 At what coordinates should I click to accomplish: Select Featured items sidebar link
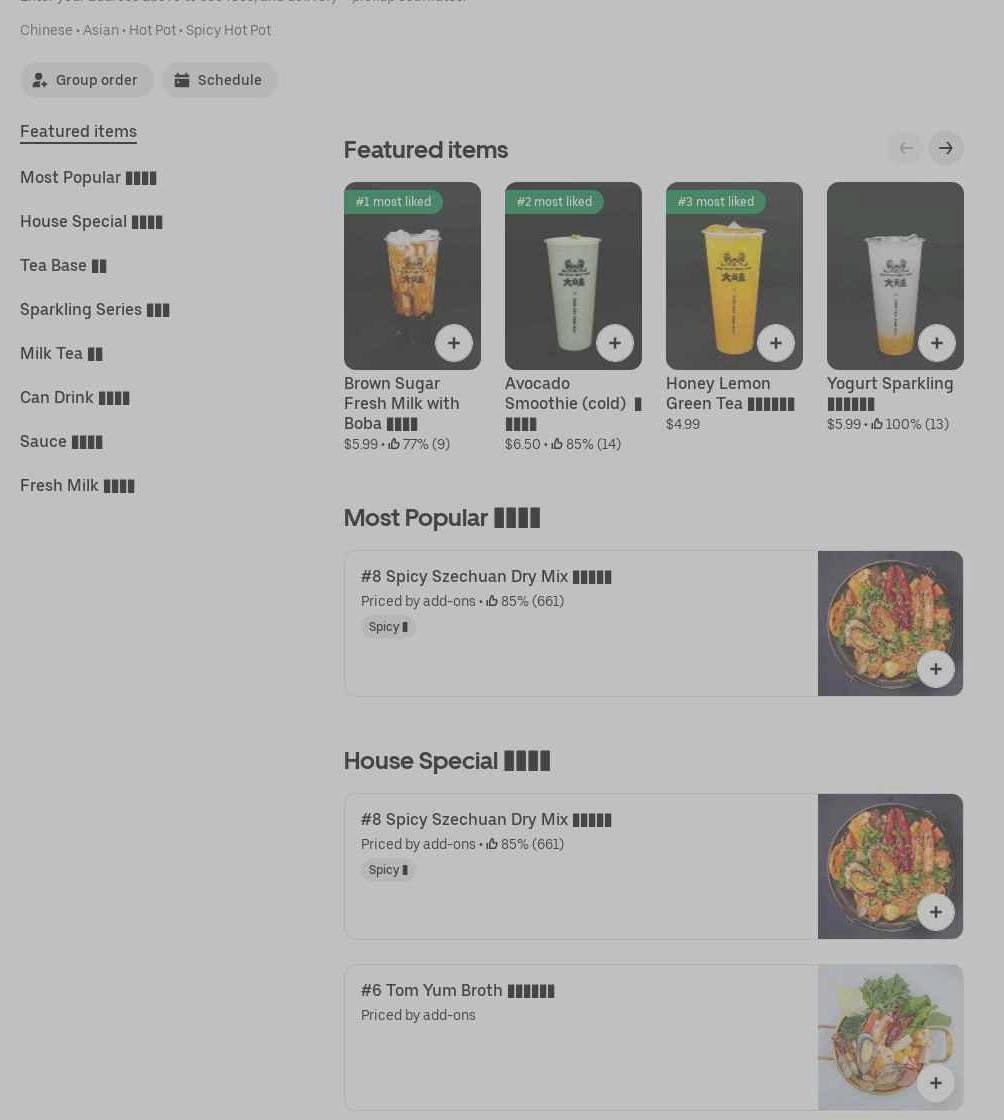point(79,131)
